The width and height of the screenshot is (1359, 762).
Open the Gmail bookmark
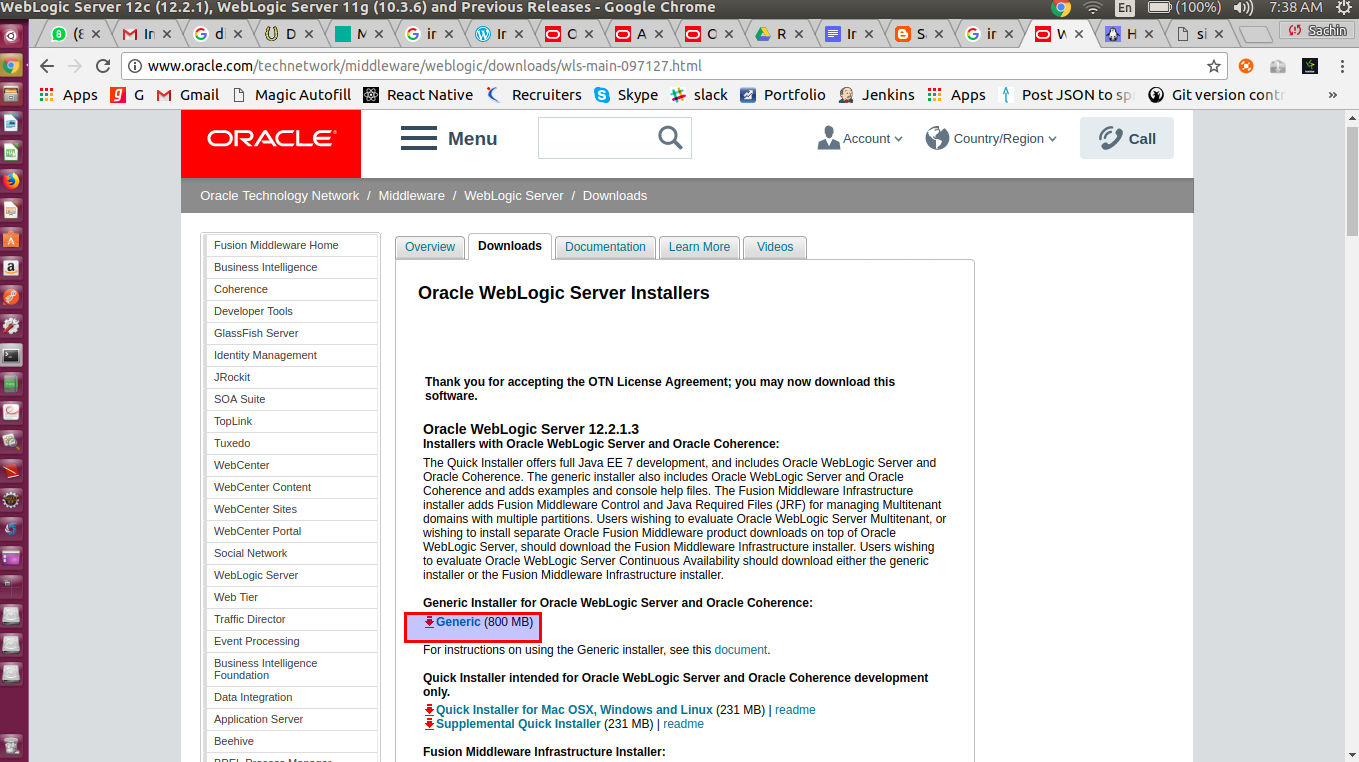point(190,95)
